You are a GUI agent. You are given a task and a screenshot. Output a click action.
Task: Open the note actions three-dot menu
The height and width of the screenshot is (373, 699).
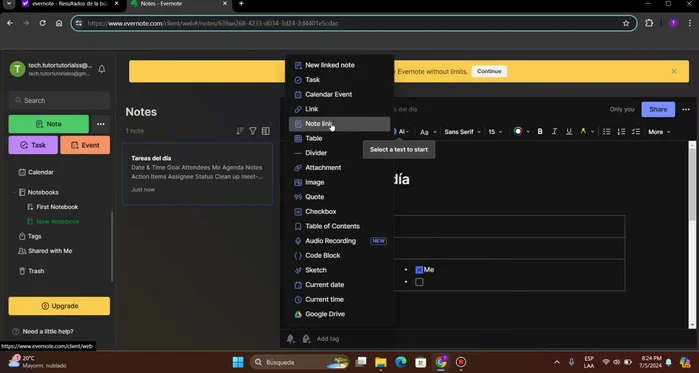tap(686, 110)
